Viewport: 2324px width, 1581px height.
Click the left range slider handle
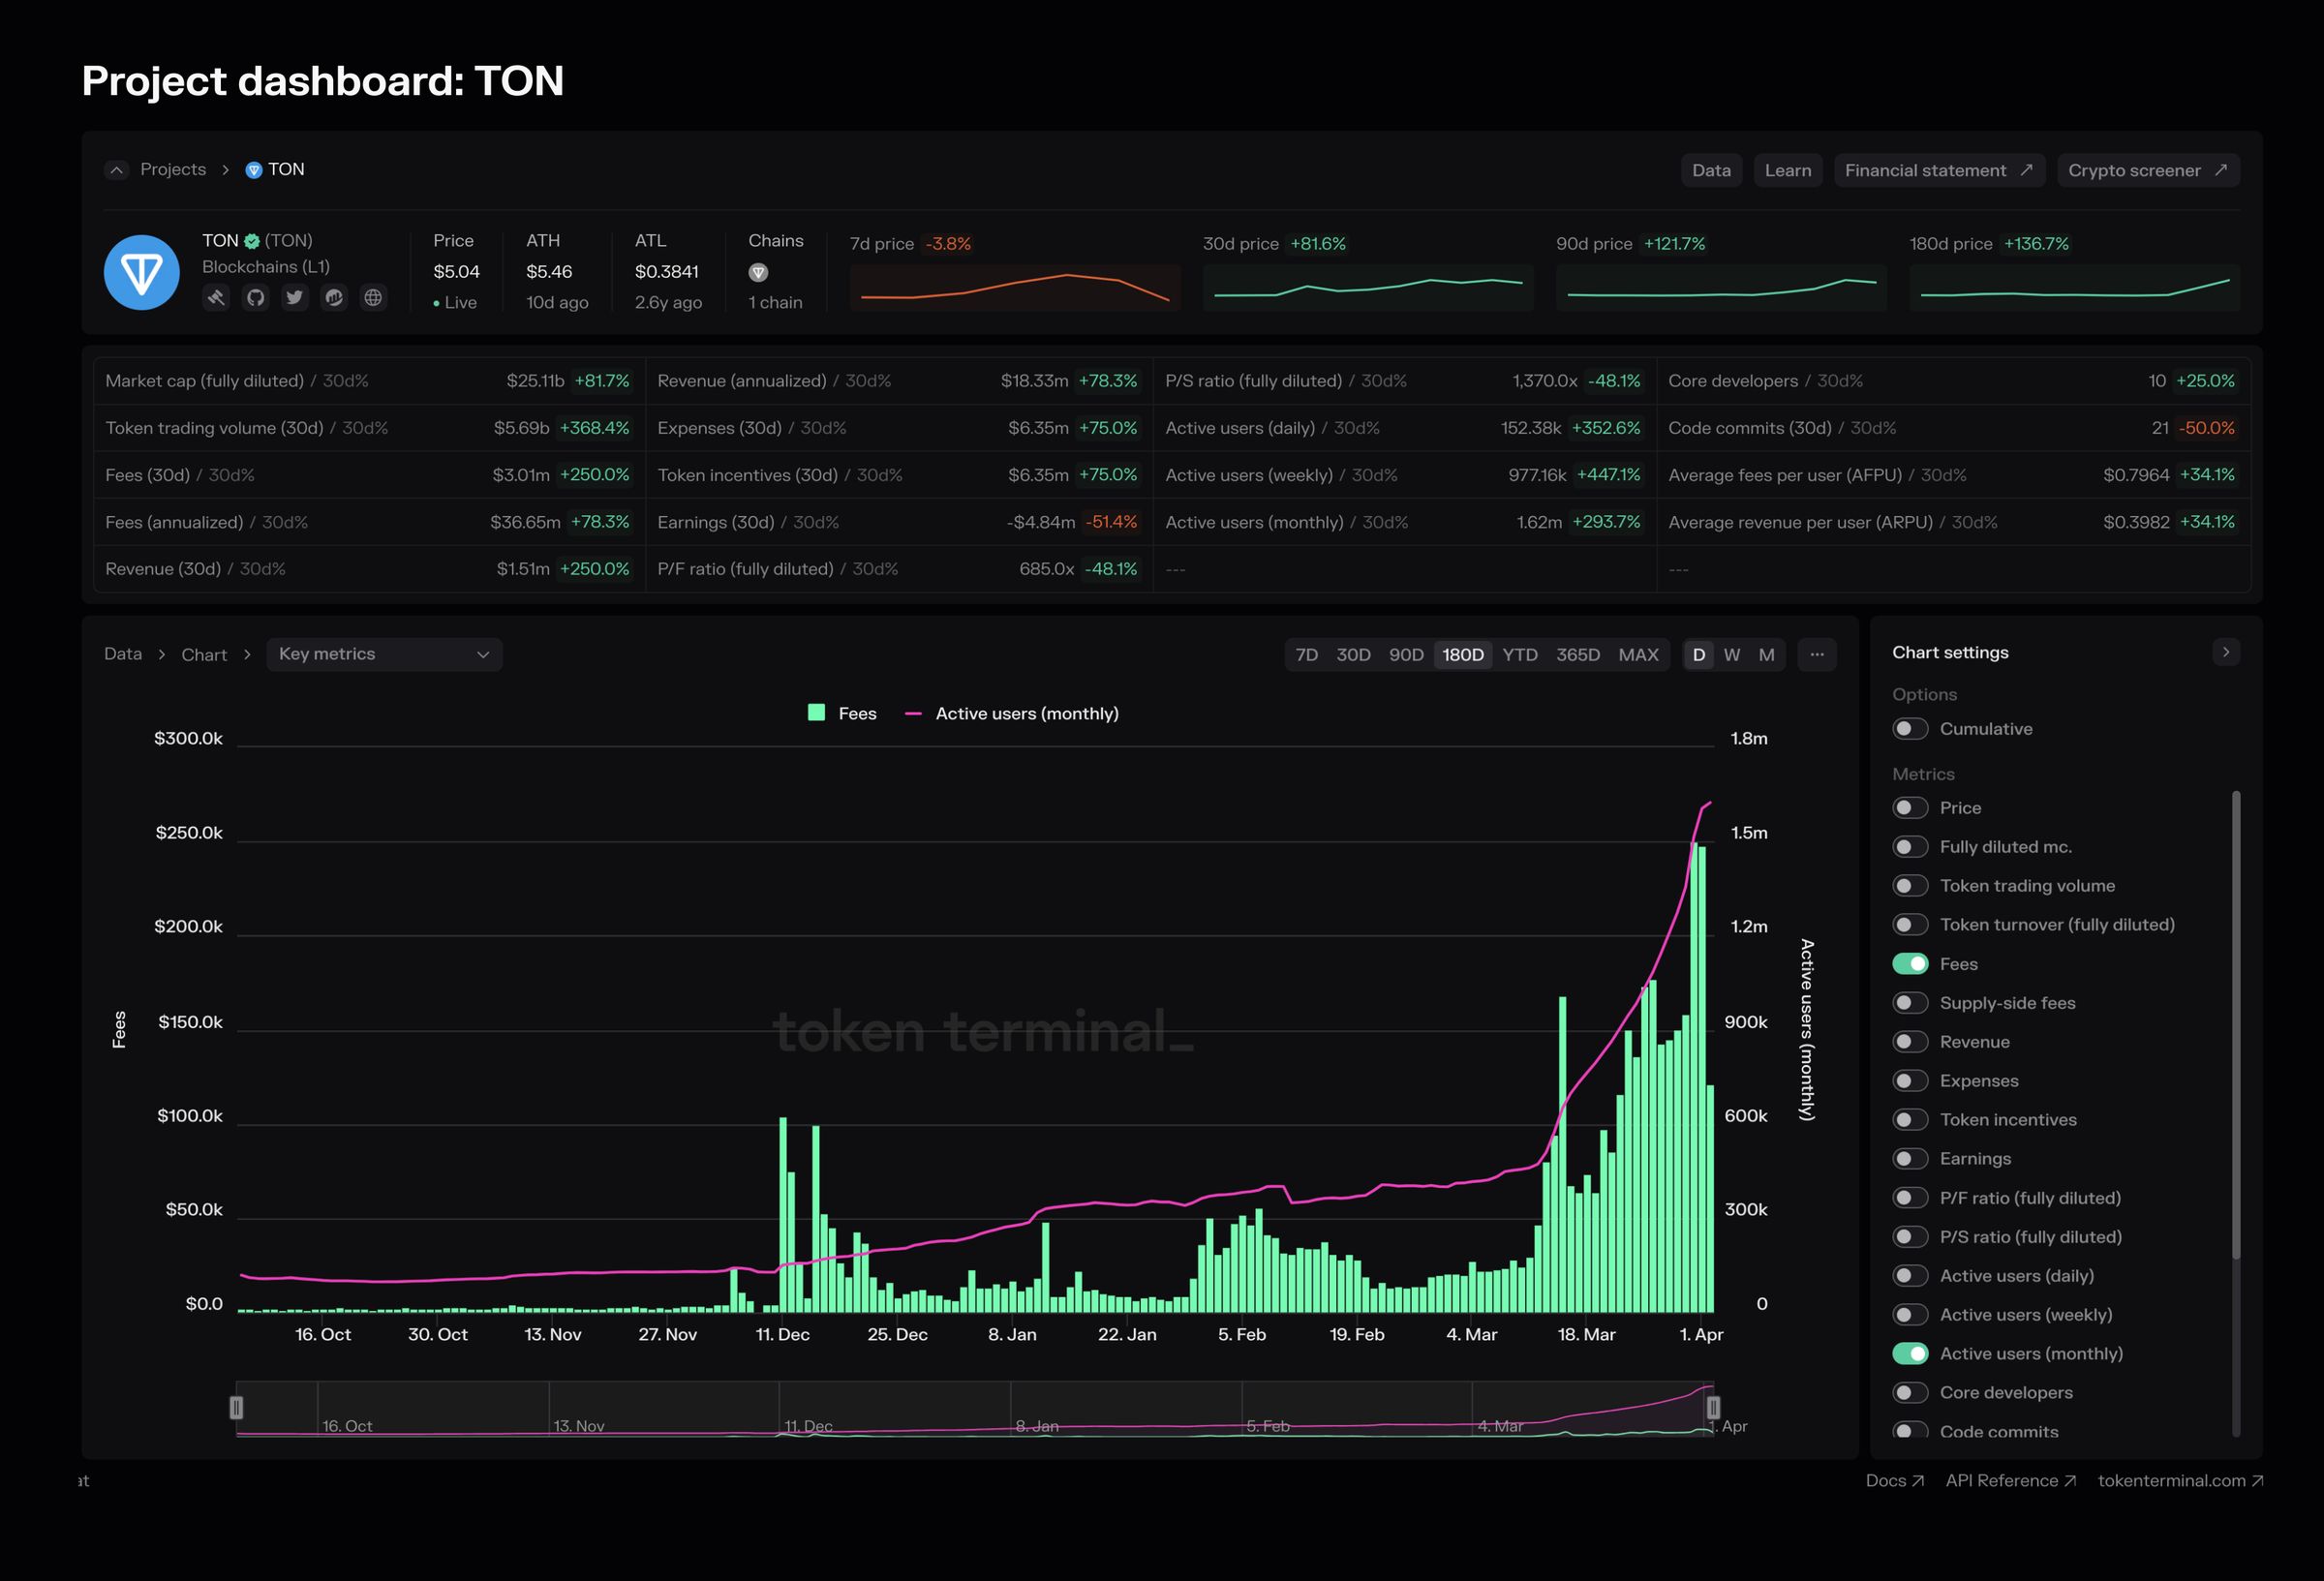[x=237, y=1407]
